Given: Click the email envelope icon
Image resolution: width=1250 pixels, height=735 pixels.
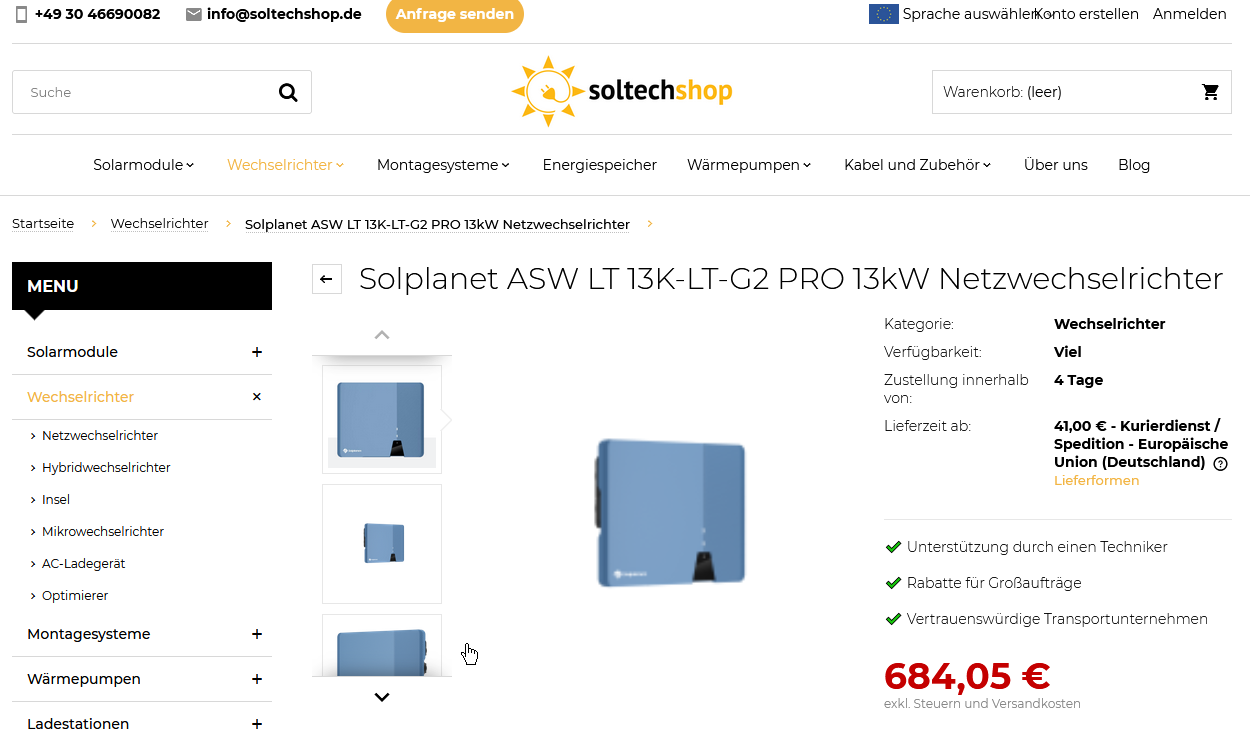Looking at the screenshot, I should pyautogui.click(x=194, y=15).
